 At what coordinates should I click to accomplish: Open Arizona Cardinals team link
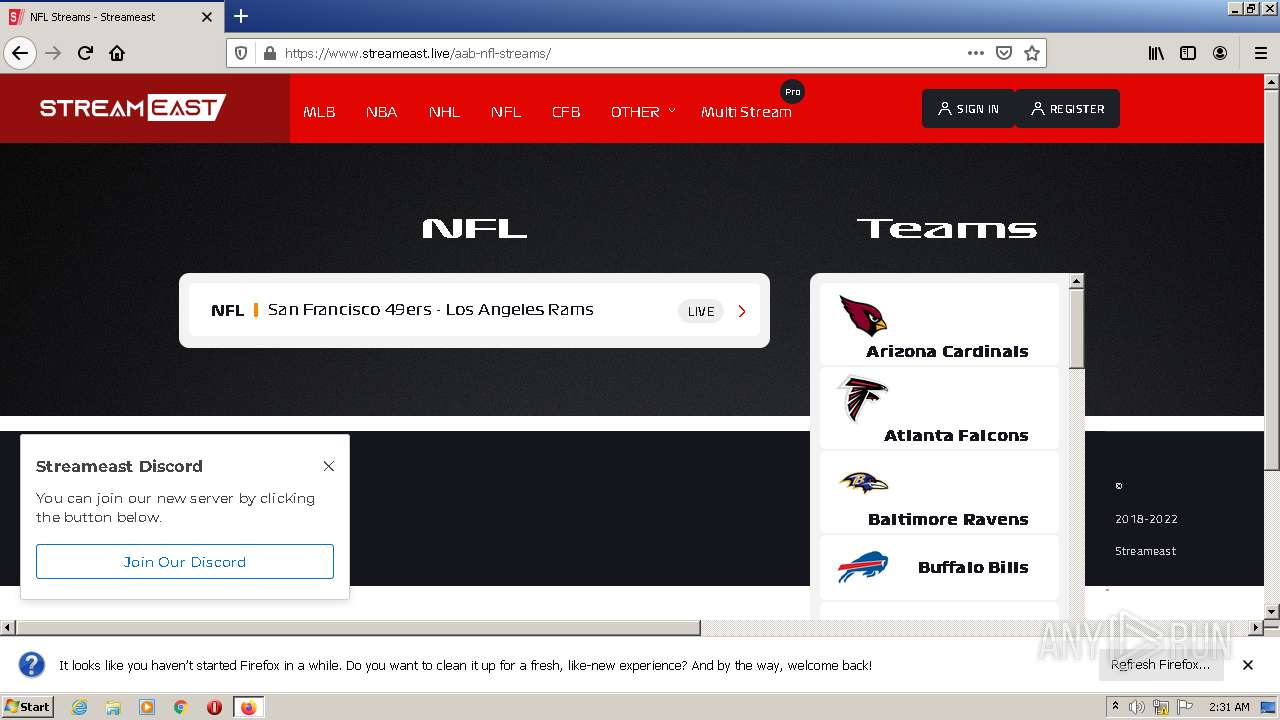[947, 352]
